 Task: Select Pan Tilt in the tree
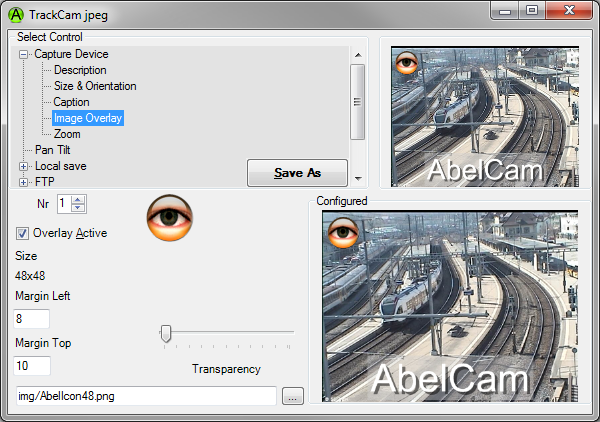[52, 150]
